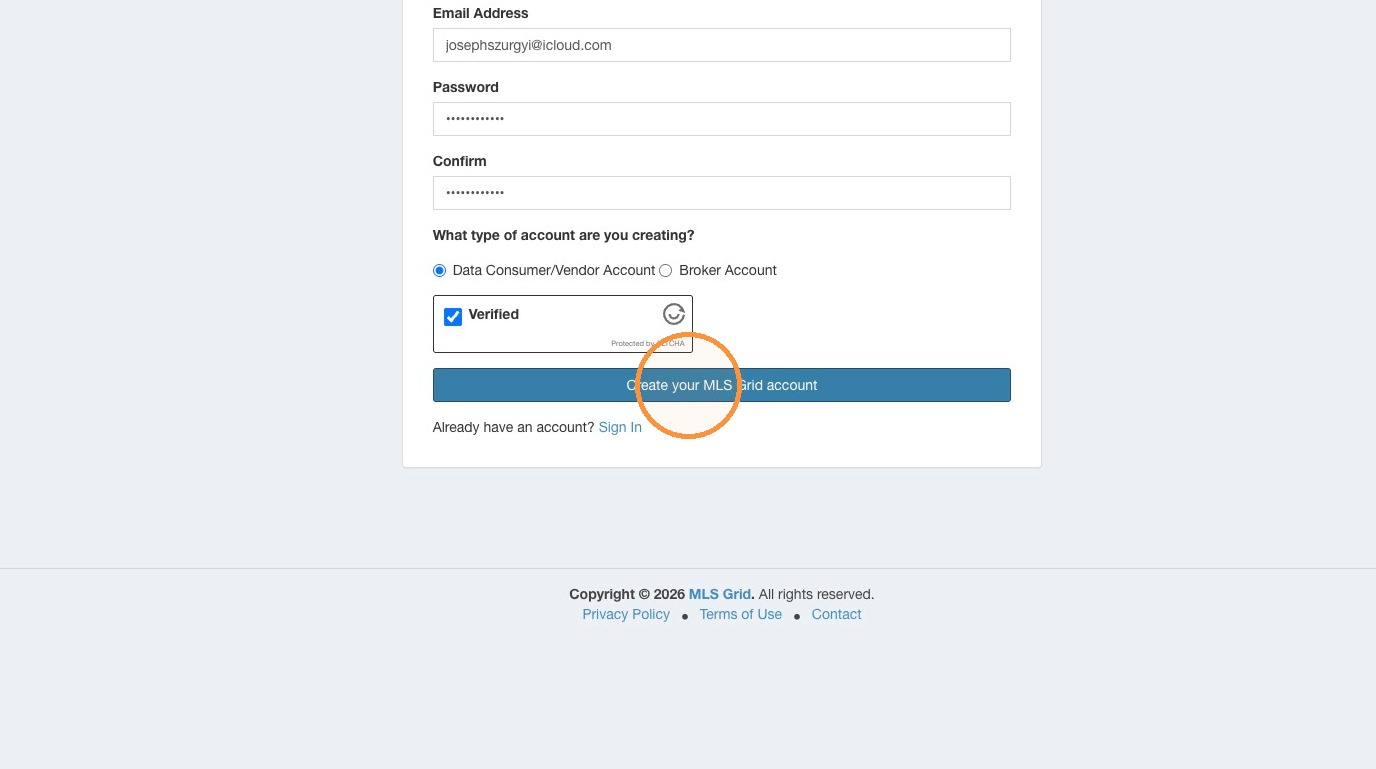This screenshot has height=769, width=1376.
Task: Click the Confirm label text
Action: [460, 161]
